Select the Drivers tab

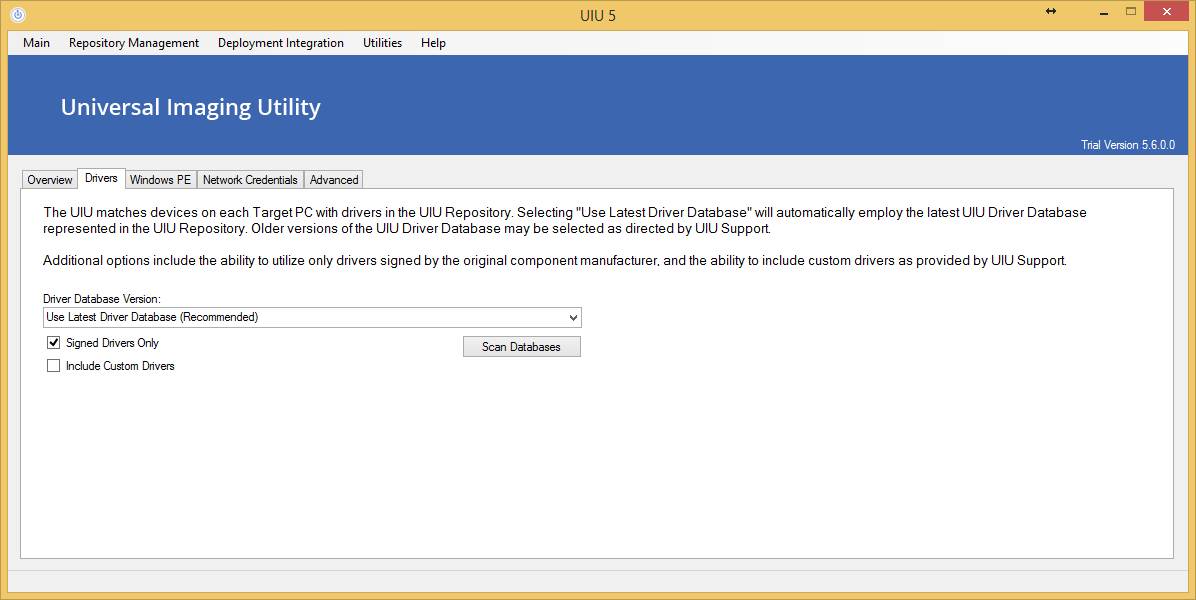click(101, 179)
